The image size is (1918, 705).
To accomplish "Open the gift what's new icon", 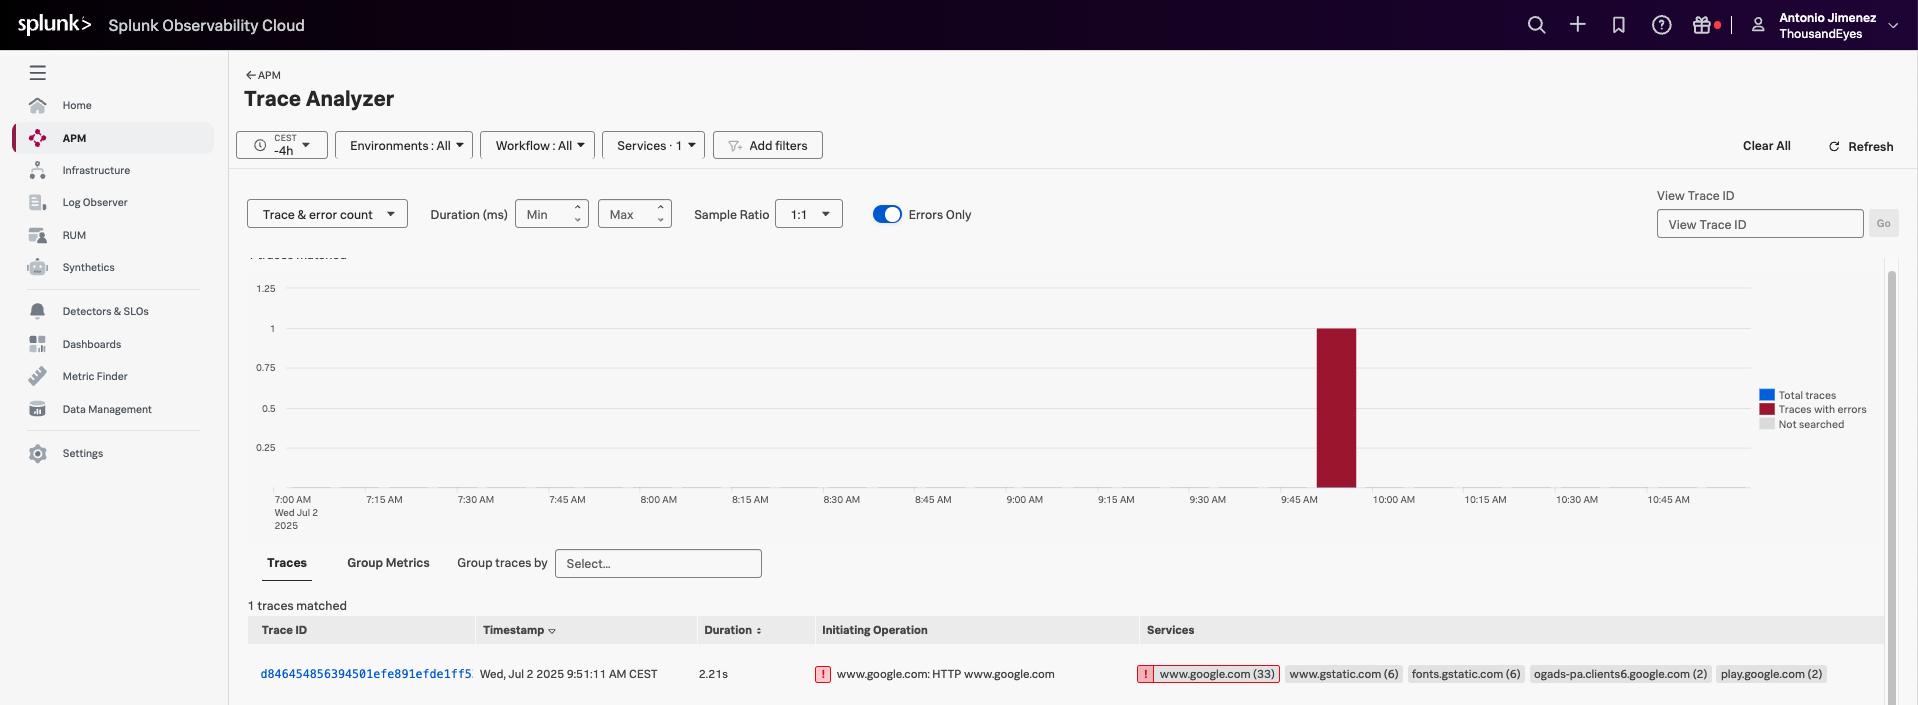I will (1701, 25).
